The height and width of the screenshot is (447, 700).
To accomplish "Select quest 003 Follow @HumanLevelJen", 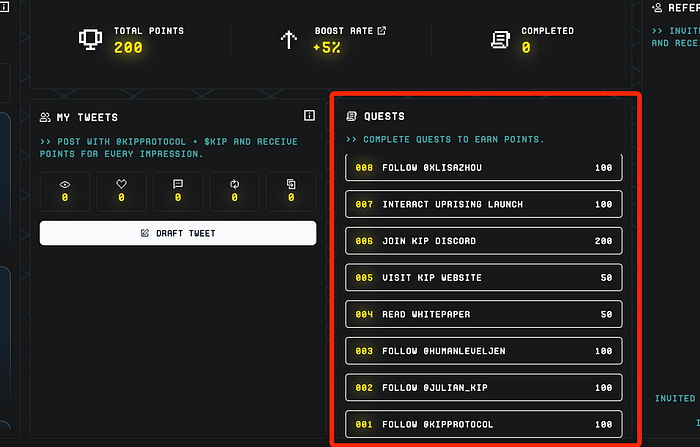I will coord(484,351).
